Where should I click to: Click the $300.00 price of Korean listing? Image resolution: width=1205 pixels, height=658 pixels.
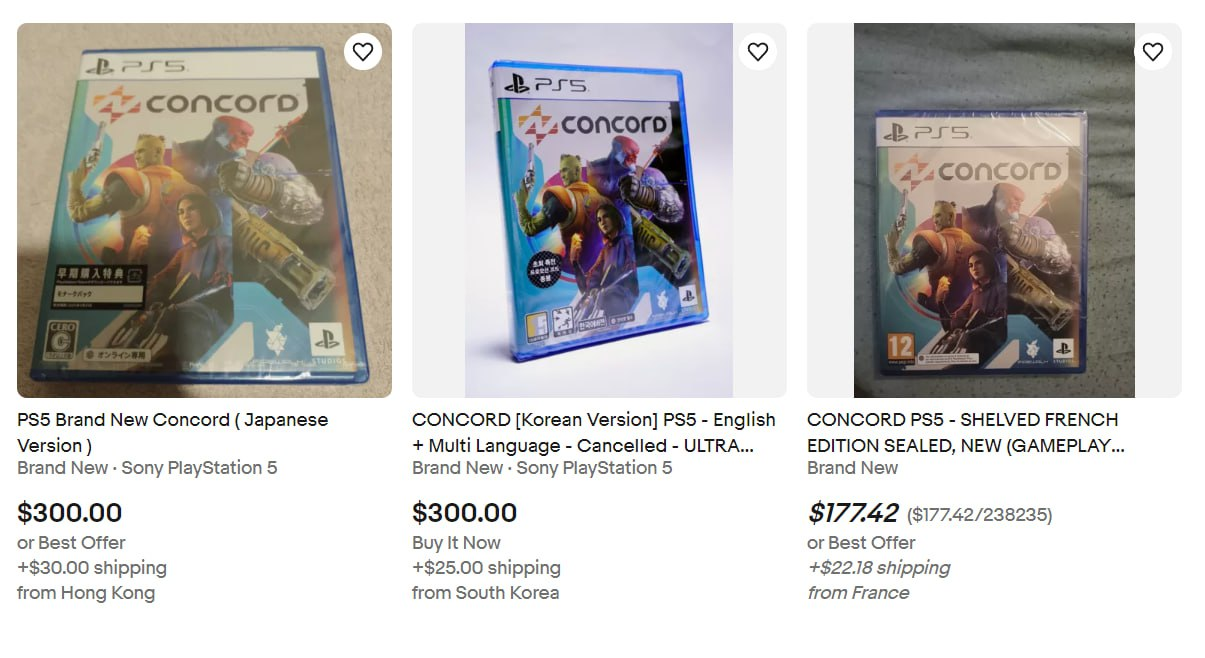click(x=465, y=513)
